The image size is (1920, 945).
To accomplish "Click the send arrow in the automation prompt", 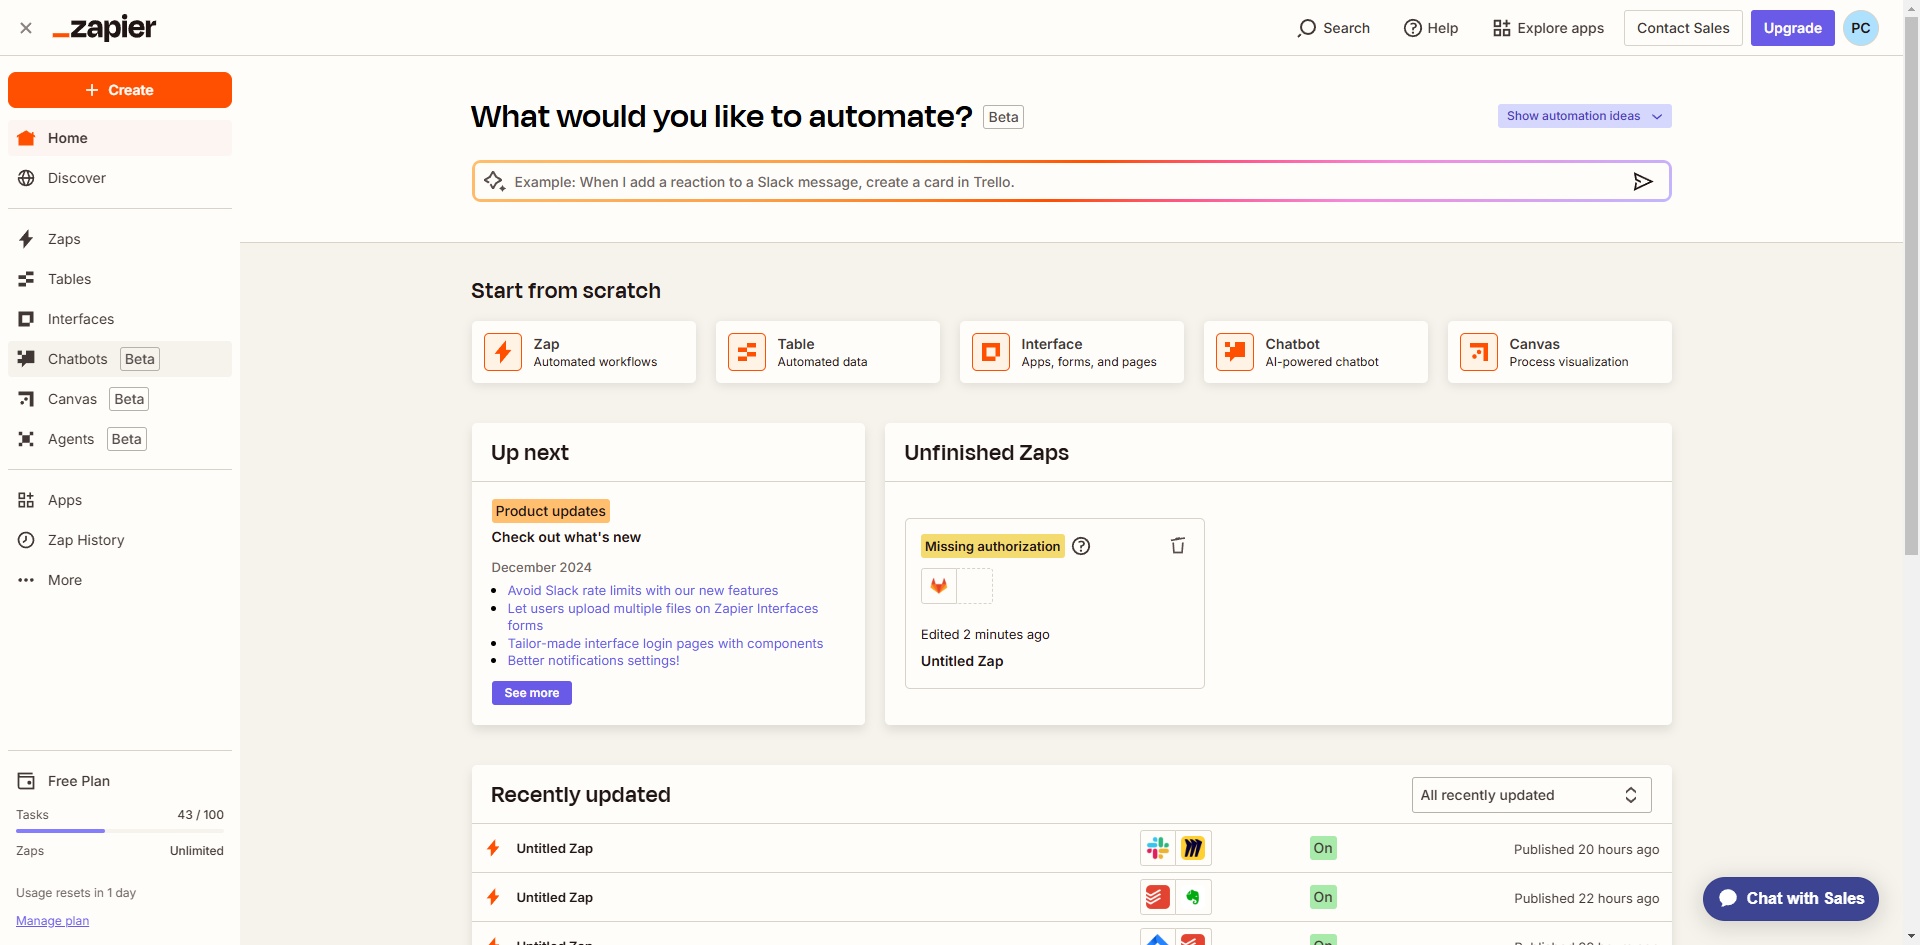I will click(1642, 181).
